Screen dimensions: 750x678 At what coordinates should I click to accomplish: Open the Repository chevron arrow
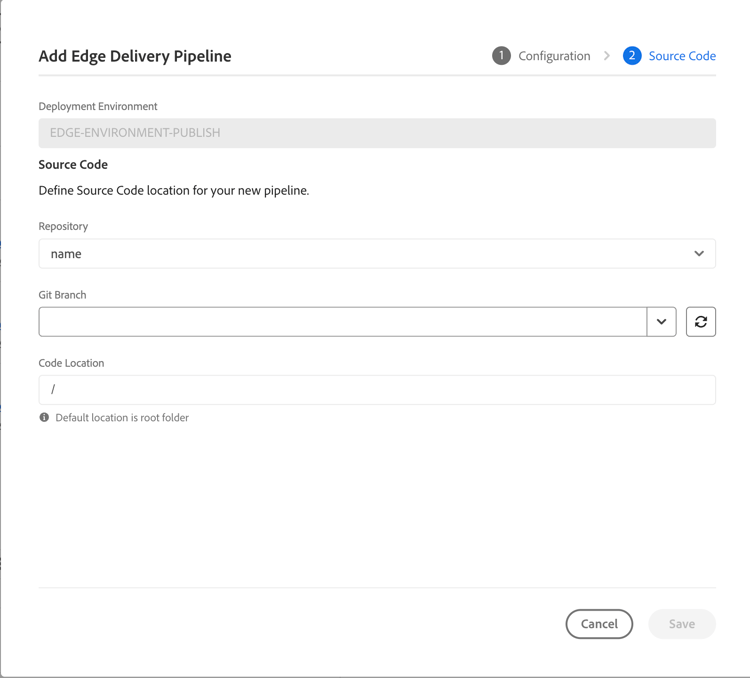pos(699,254)
